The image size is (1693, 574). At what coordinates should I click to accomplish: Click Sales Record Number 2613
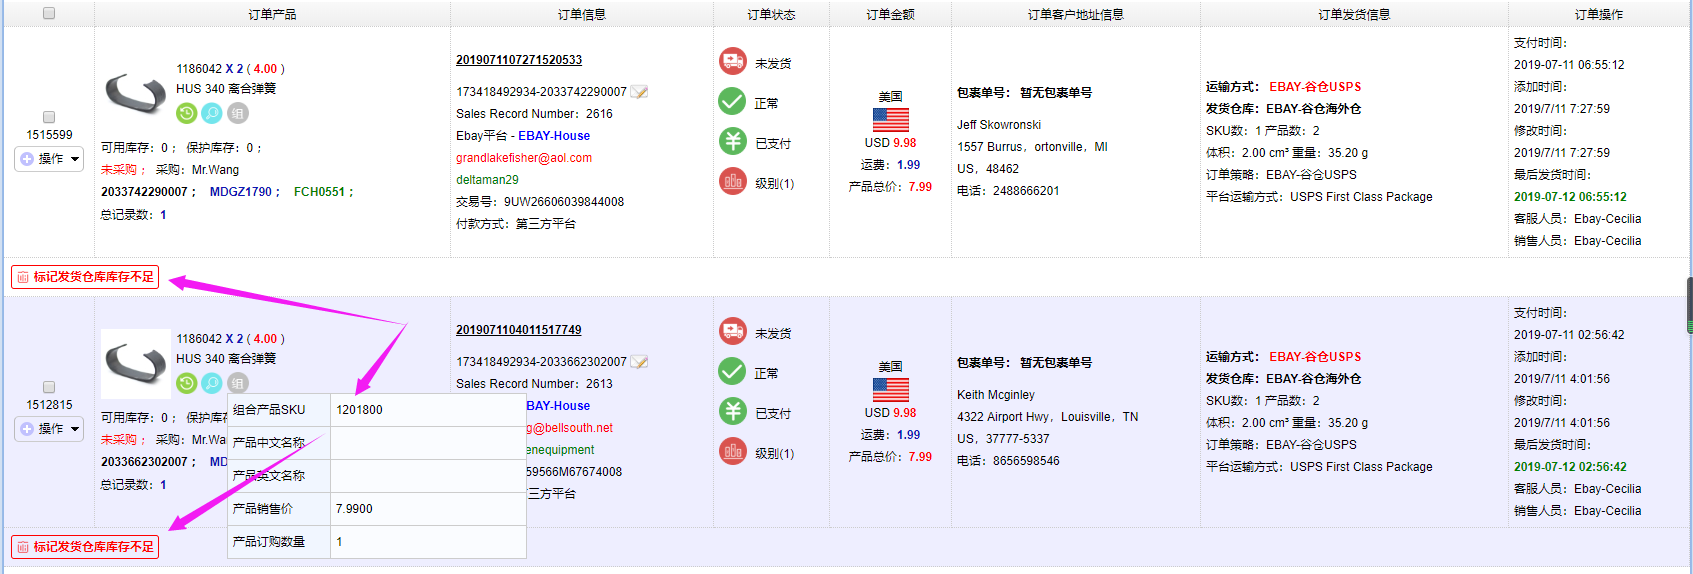[599, 384]
